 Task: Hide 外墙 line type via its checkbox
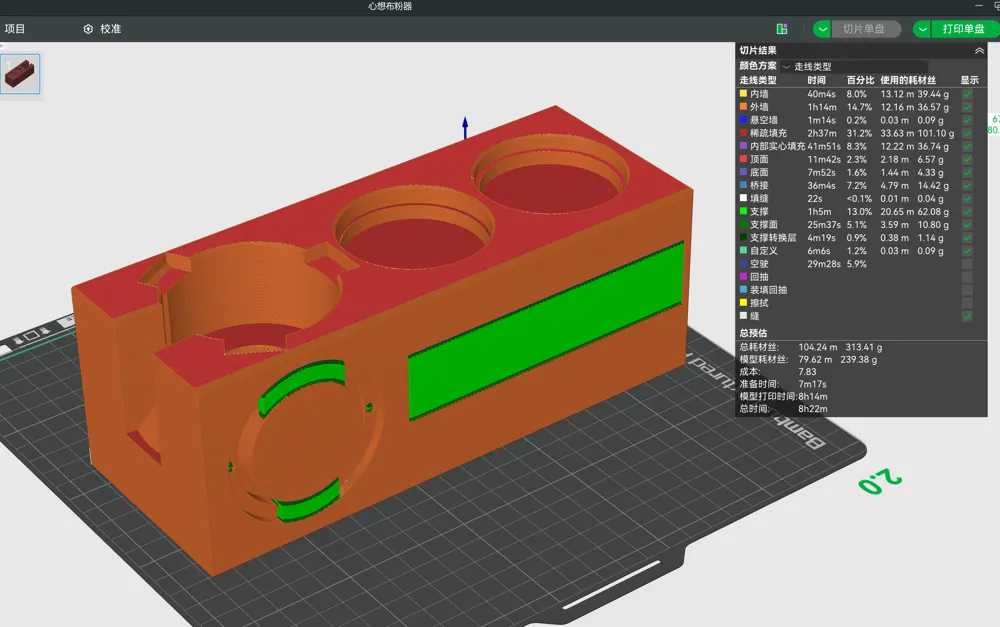(967, 107)
